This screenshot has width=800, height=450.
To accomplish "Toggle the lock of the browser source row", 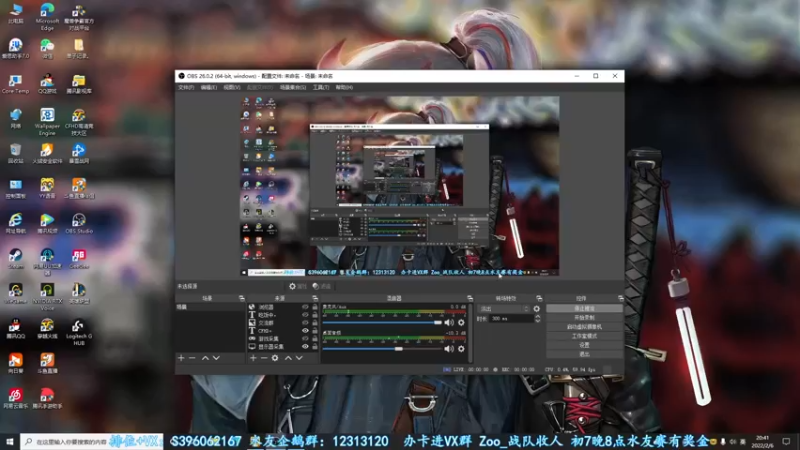I will pyautogui.click(x=315, y=307).
